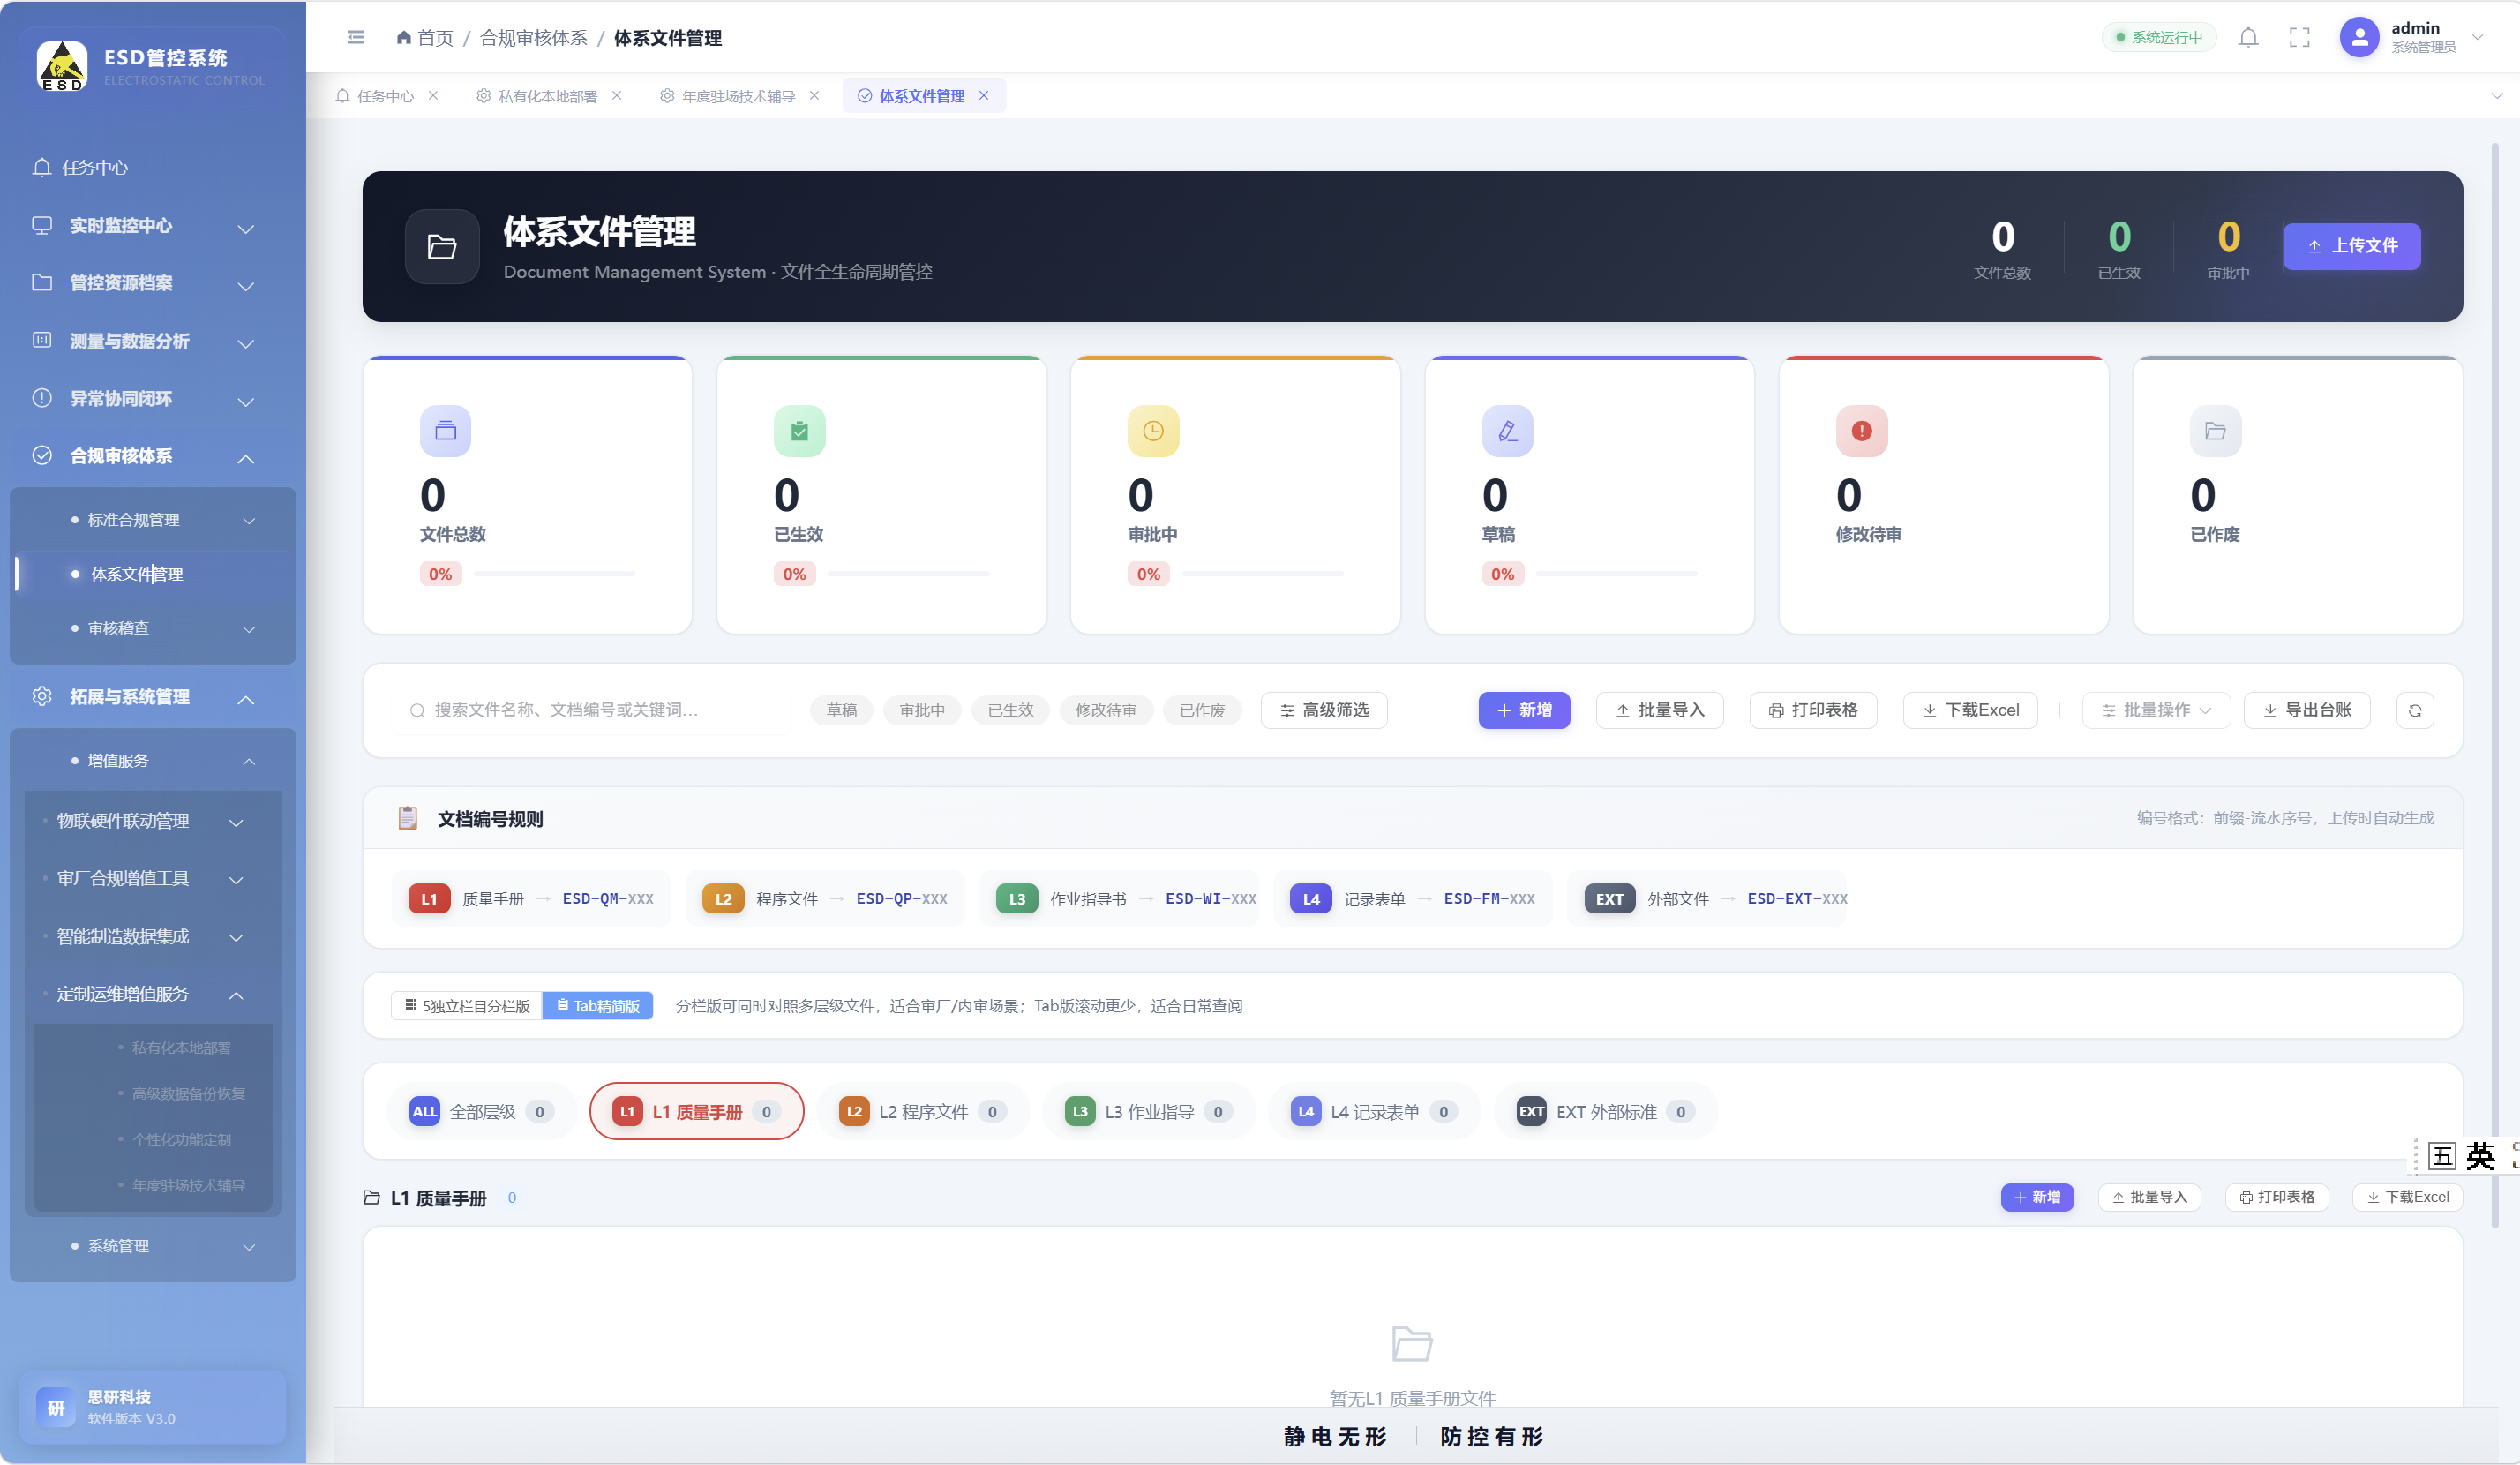Switch to 任务中心 page tab
This screenshot has width=2520, height=1465.
coord(387,96)
